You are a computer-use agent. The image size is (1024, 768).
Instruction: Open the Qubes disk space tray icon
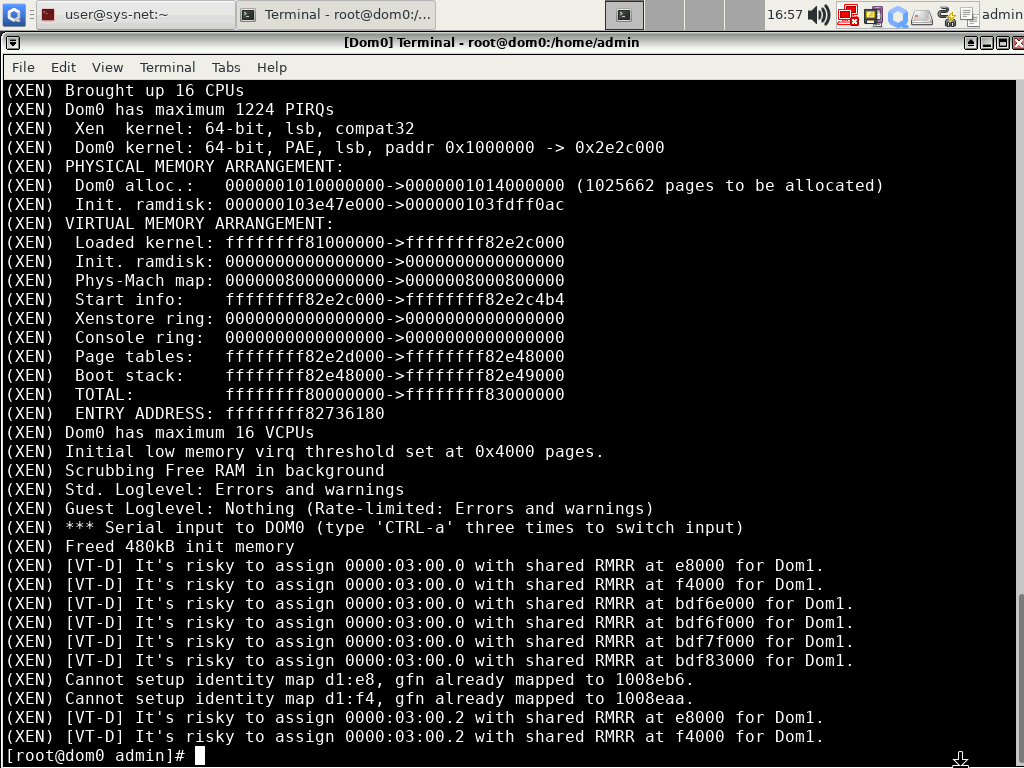[922, 15]
